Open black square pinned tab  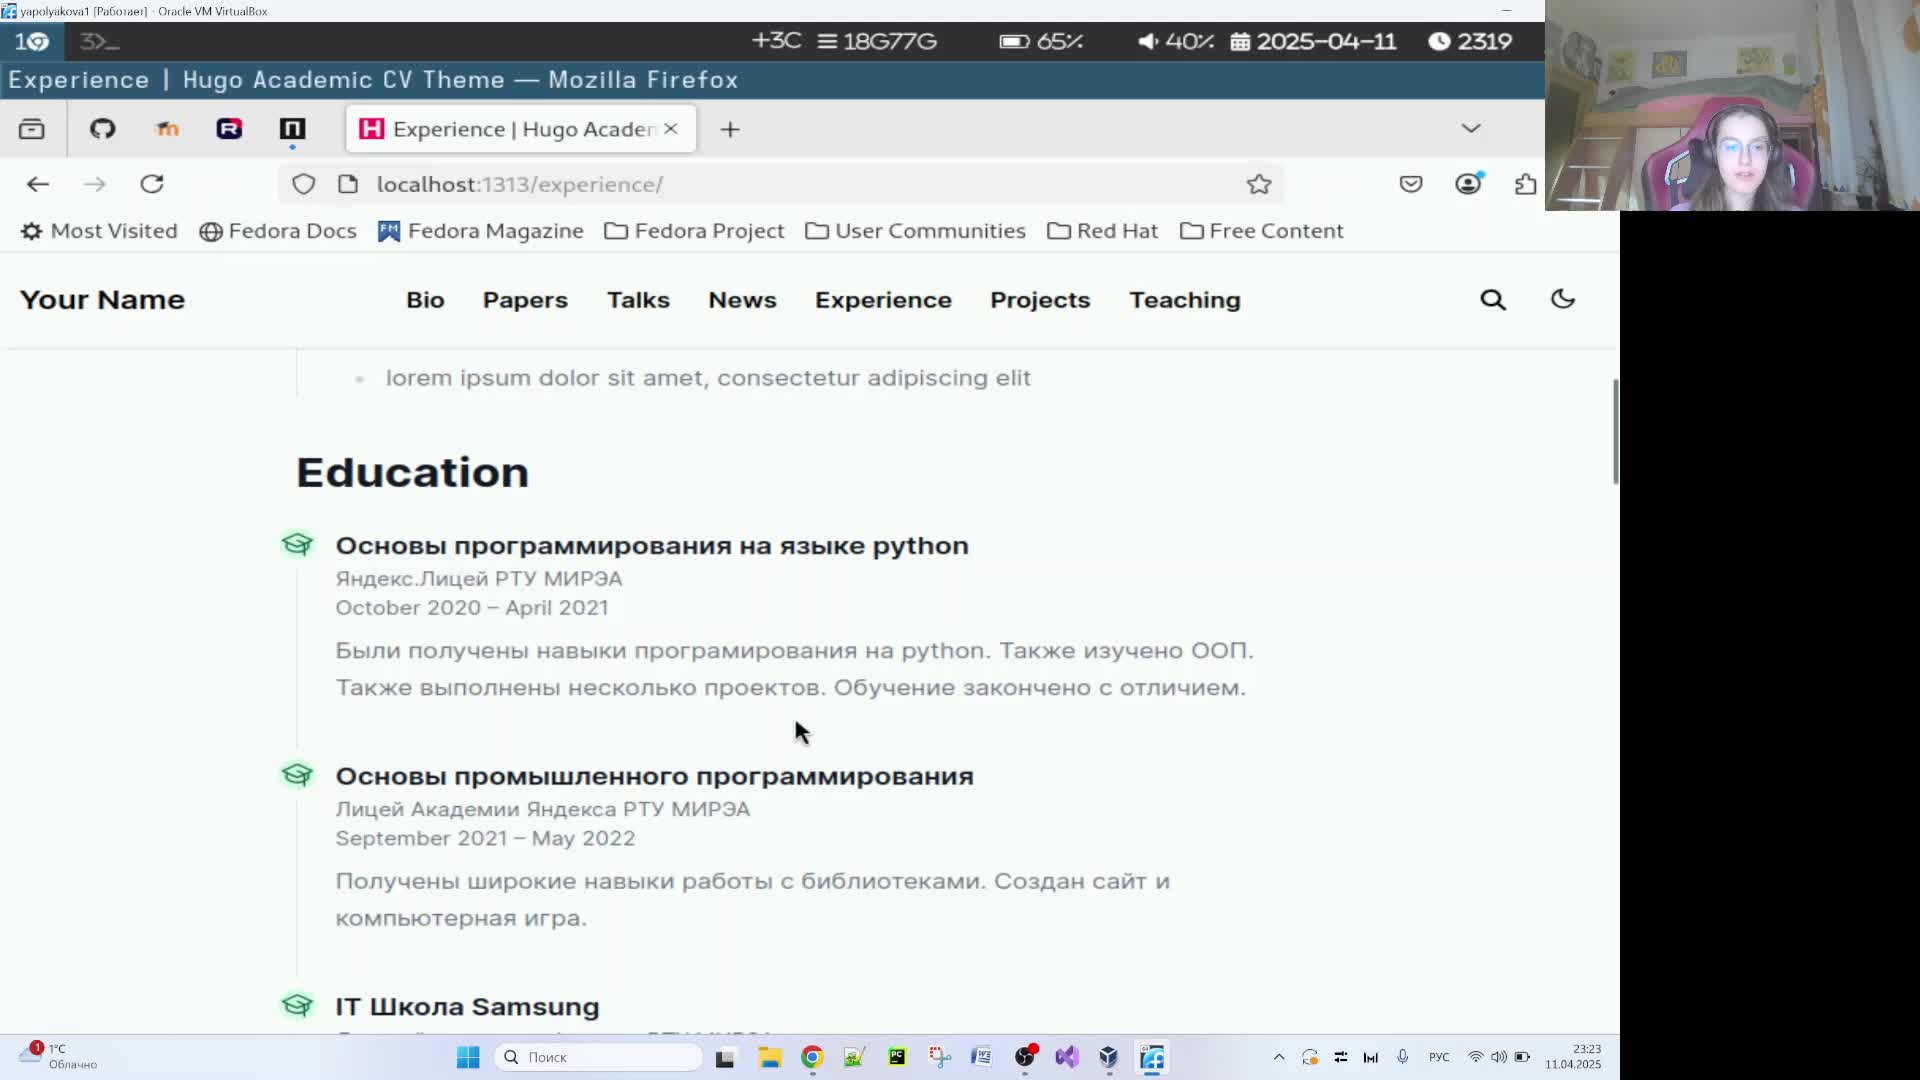tap(292, 129)
